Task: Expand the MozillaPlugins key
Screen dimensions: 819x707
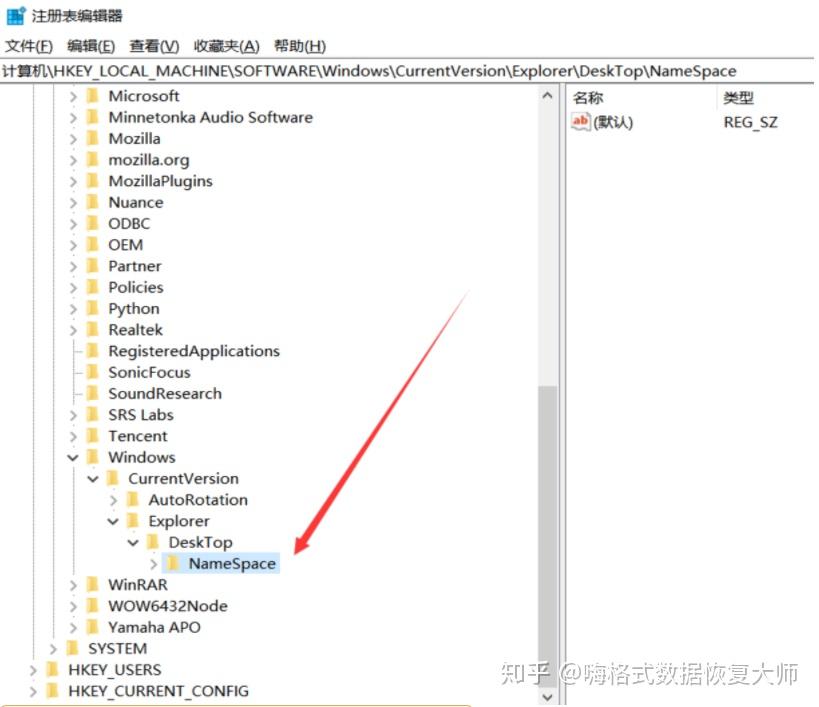Action: pyautogui.click(x=73, y=182)
